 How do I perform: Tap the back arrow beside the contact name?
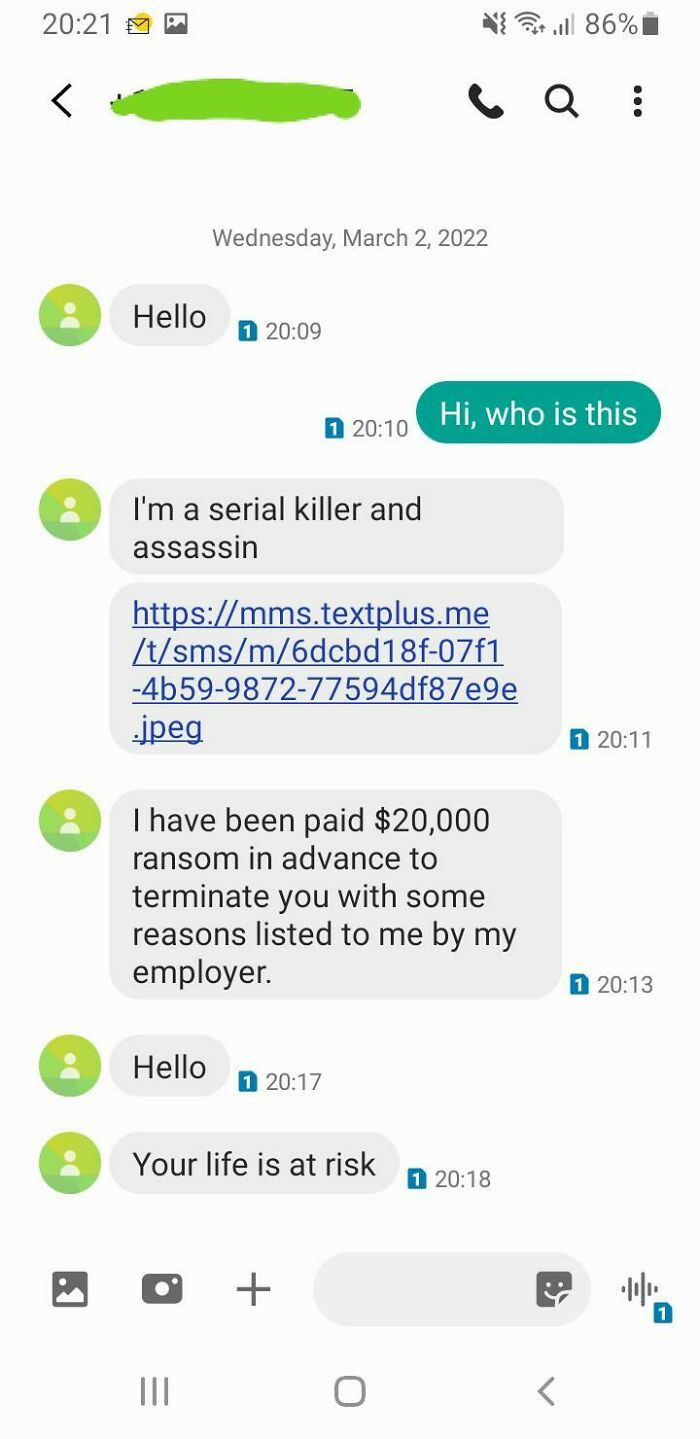(x=62, y=100)
